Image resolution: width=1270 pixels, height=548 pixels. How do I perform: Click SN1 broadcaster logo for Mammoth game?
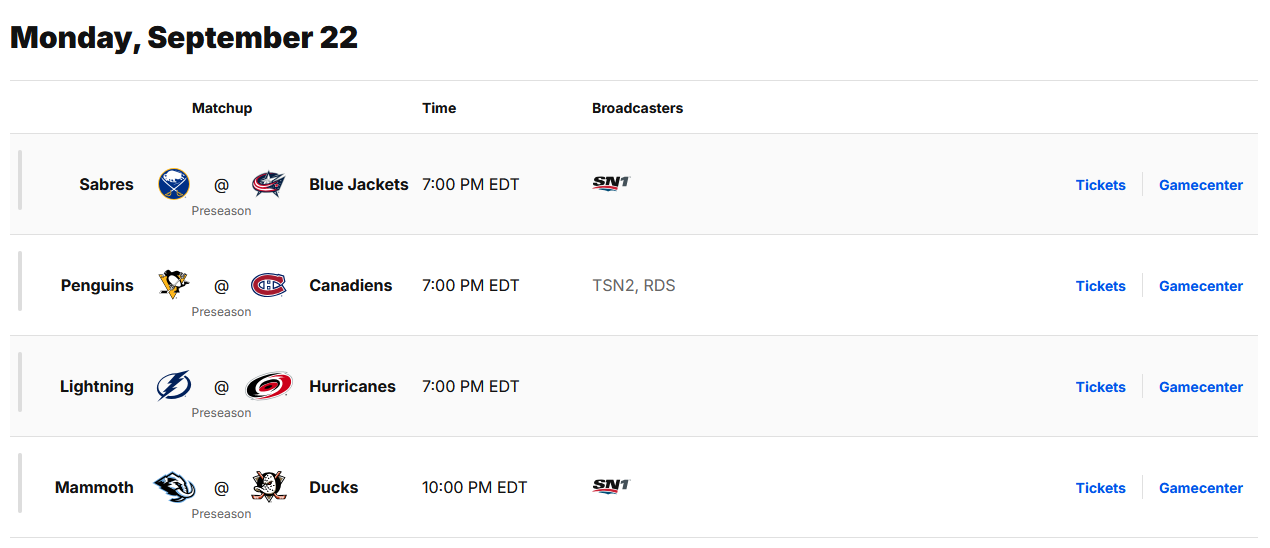(x=611, y=486)
